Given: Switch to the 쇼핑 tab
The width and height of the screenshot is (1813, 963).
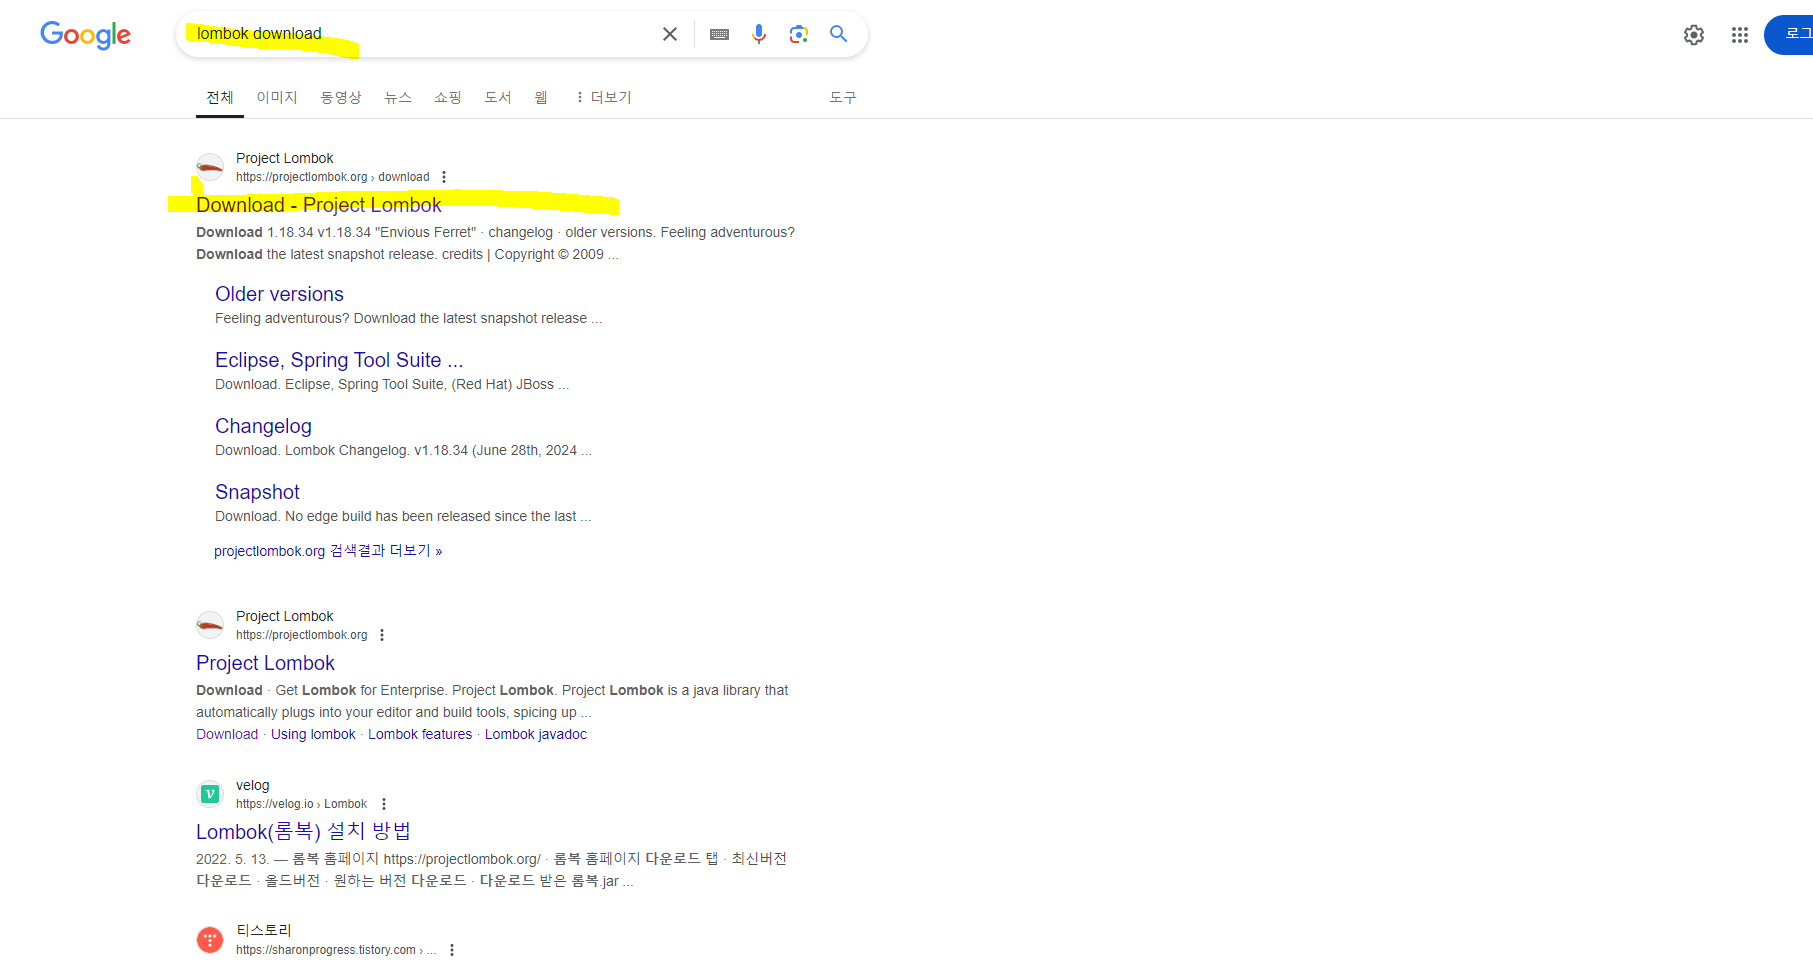Looking at the screenshot, I should coord(448,97).
